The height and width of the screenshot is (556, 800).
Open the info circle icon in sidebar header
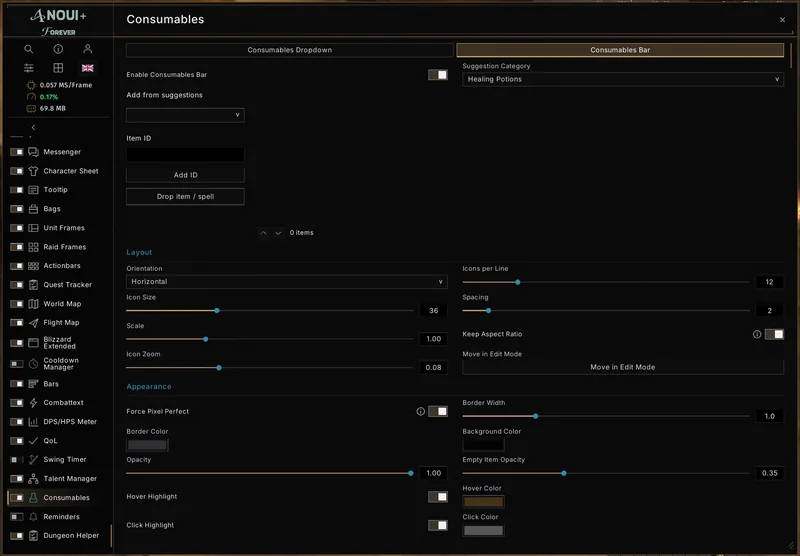pyautogui.click(x=58, y=49)
